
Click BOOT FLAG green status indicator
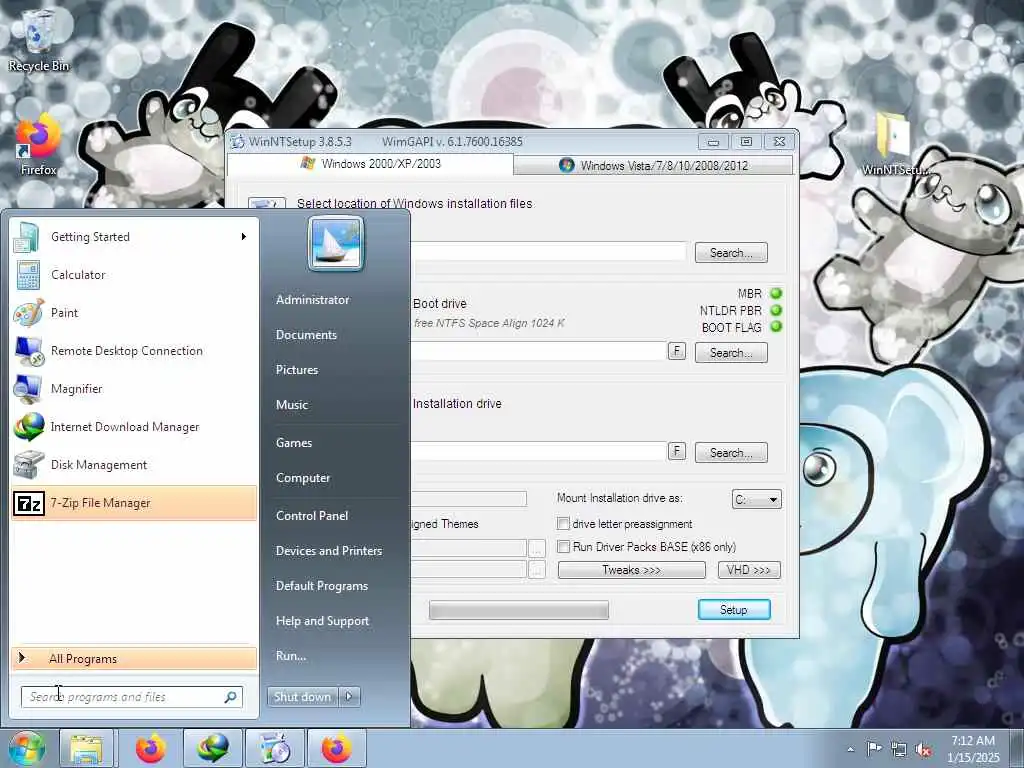[x=776, y=327]
